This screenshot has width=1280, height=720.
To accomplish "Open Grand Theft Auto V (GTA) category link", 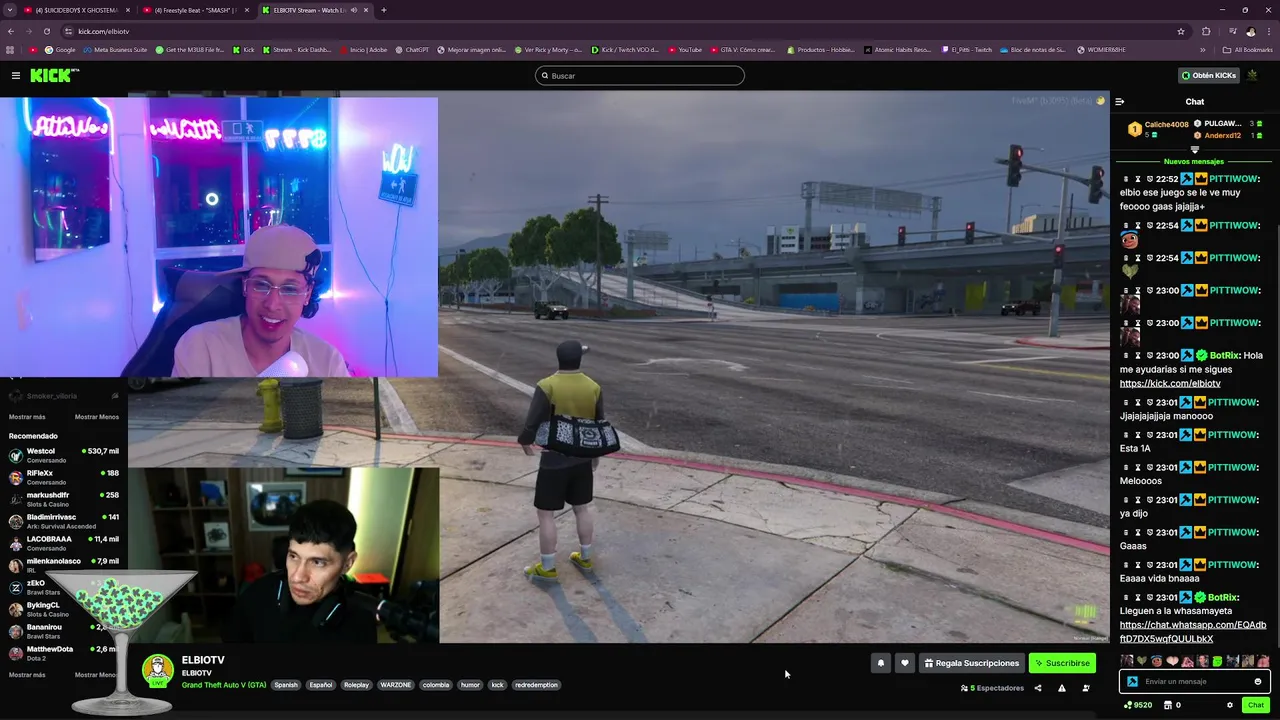I will 224,685.
